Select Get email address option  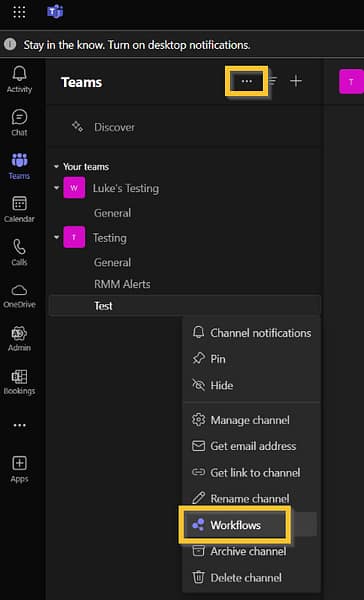[x=251, y=446]
